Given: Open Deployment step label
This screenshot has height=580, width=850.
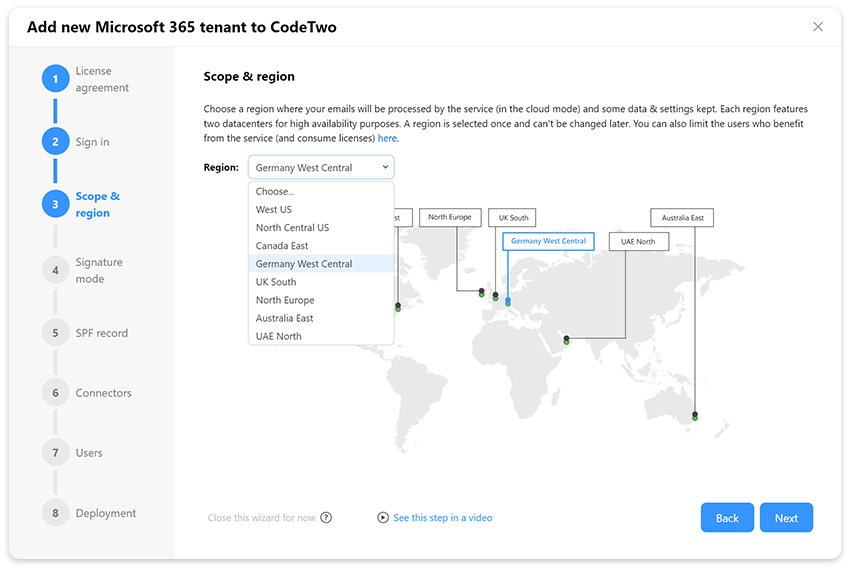Looking at the screenshot, I should click(106, 513).
